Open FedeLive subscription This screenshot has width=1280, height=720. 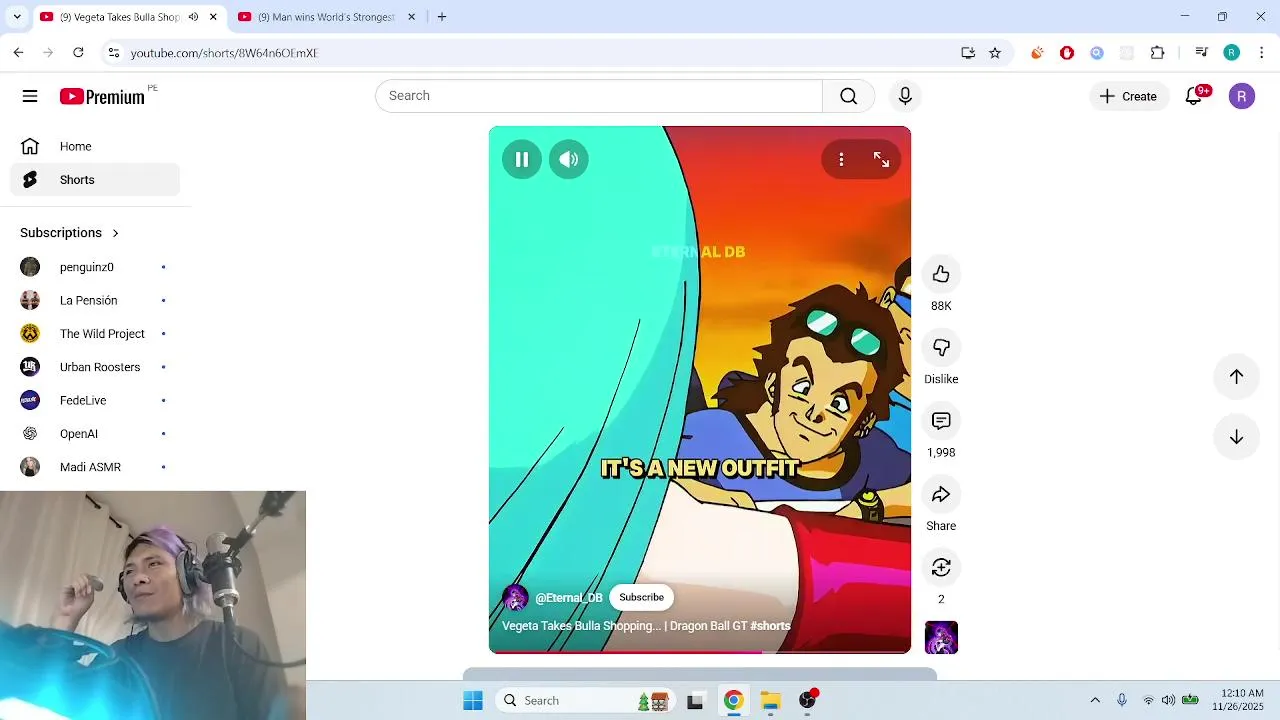[x=95, y=400]
